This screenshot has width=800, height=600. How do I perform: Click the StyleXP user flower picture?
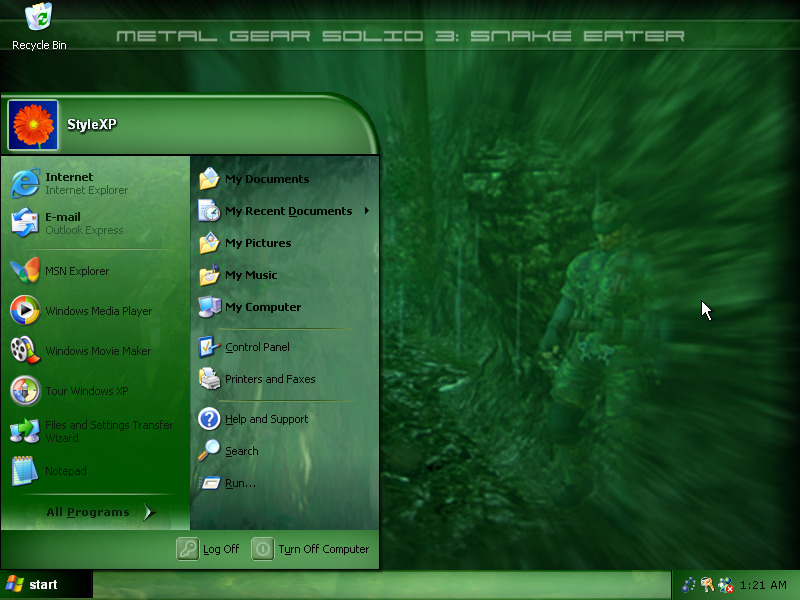click(33, 125)
